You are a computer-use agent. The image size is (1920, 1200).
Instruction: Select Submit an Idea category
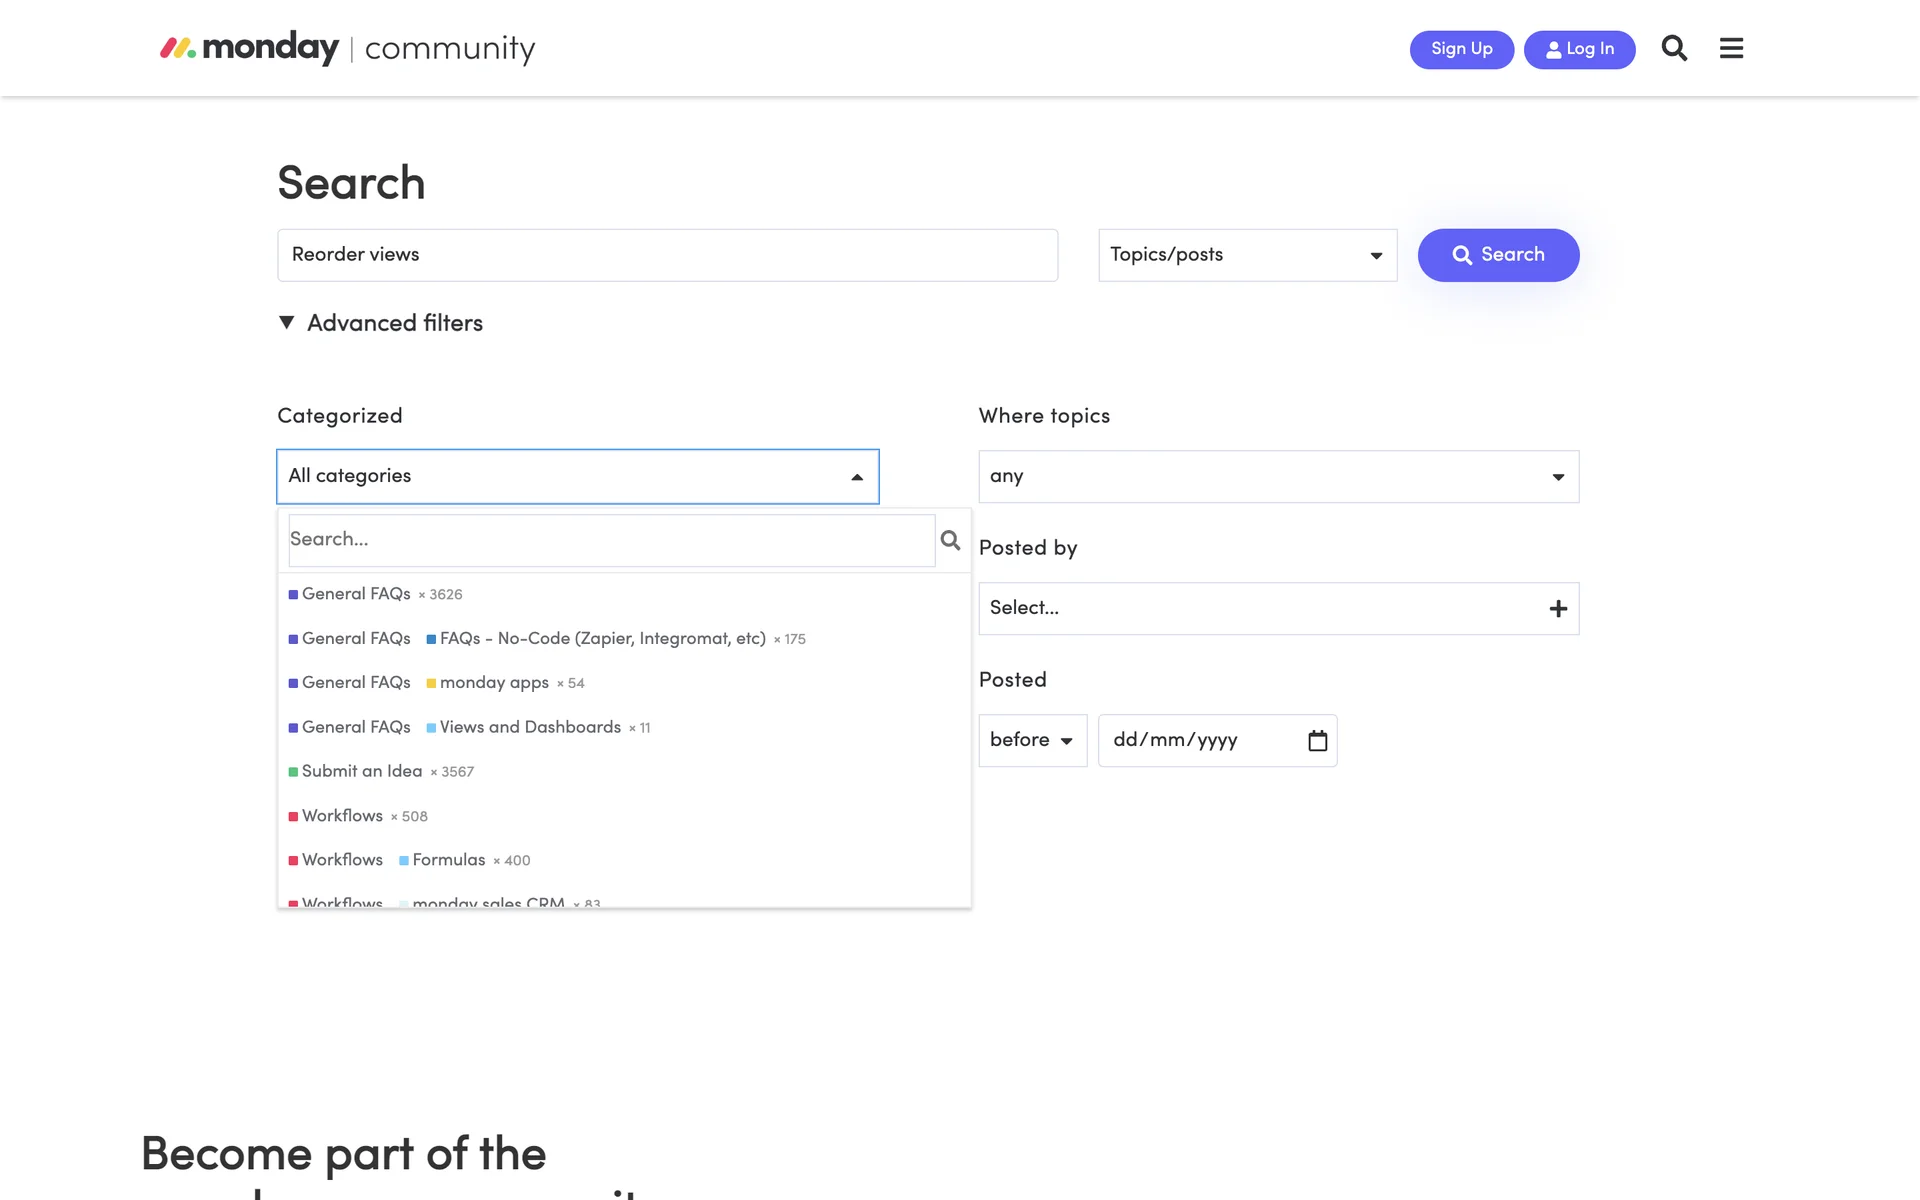[x=362, y=771]
